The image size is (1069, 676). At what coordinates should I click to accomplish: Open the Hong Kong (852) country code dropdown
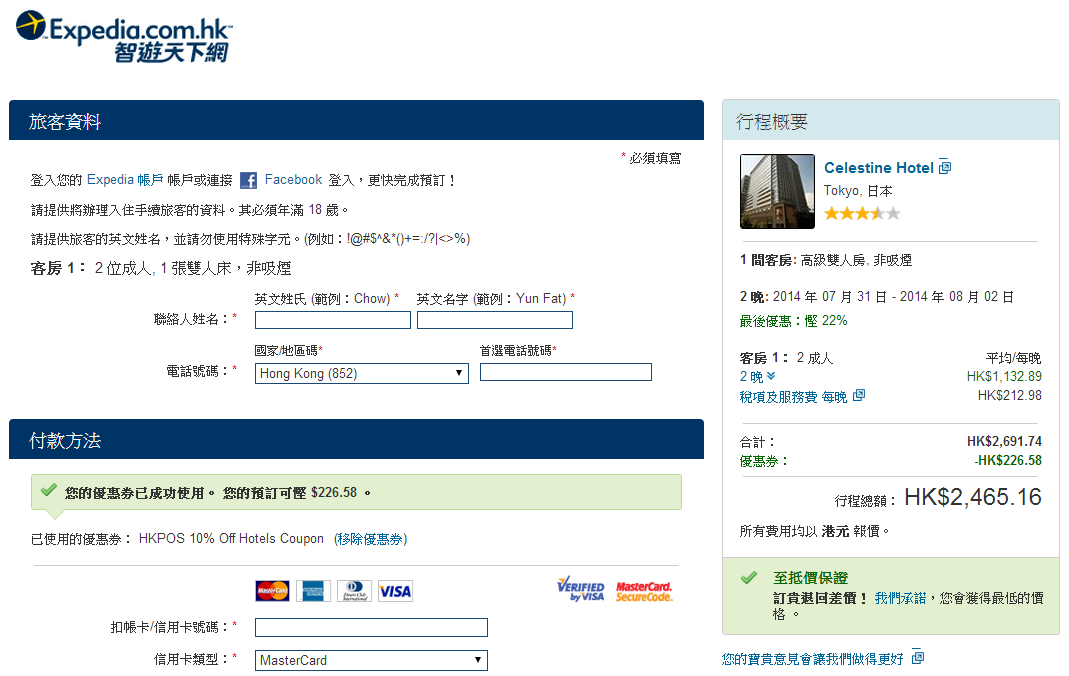362,373
